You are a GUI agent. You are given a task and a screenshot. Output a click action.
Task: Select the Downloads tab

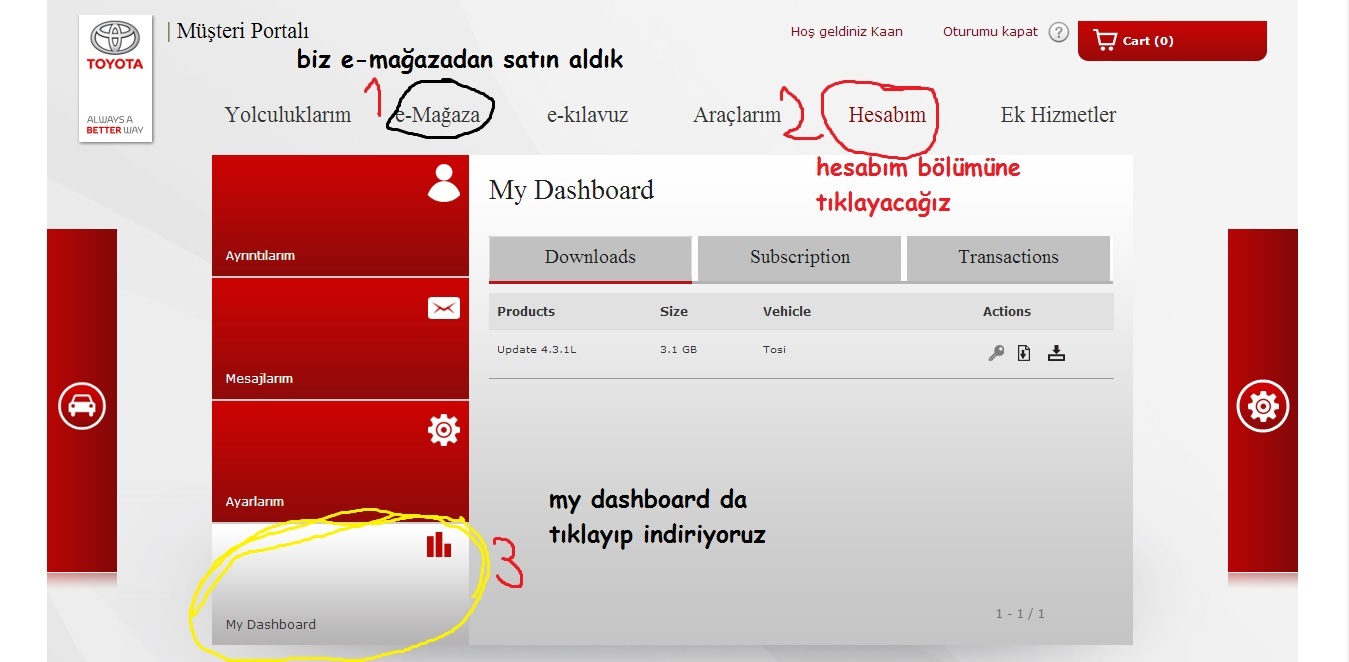pyautogui.click(x=590, y=258)
